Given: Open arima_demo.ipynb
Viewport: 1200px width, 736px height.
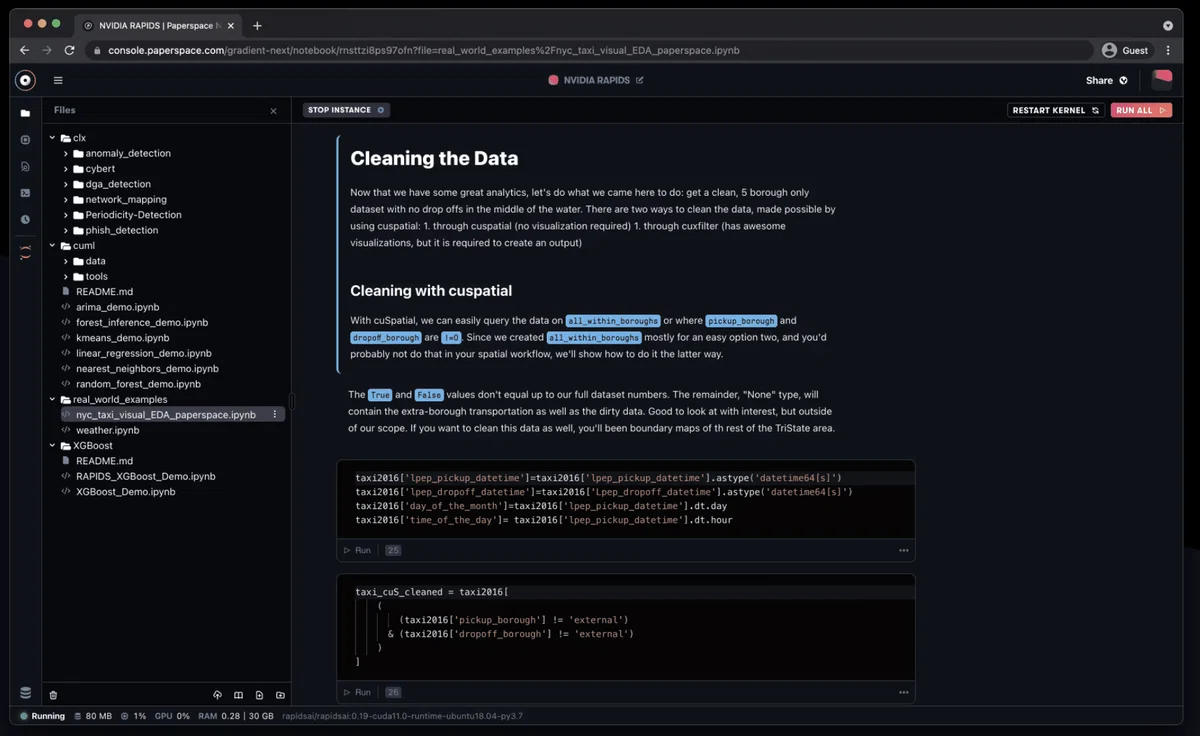Looking at the screenshot, I should 117,307.
